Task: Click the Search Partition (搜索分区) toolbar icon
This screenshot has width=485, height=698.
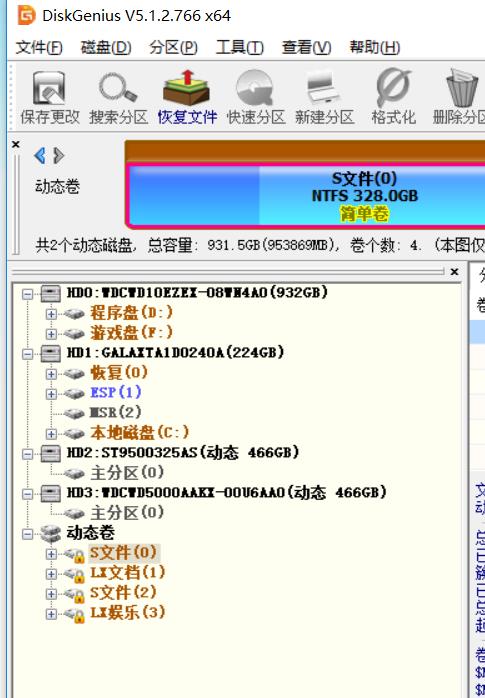Action: pos(118,97)
